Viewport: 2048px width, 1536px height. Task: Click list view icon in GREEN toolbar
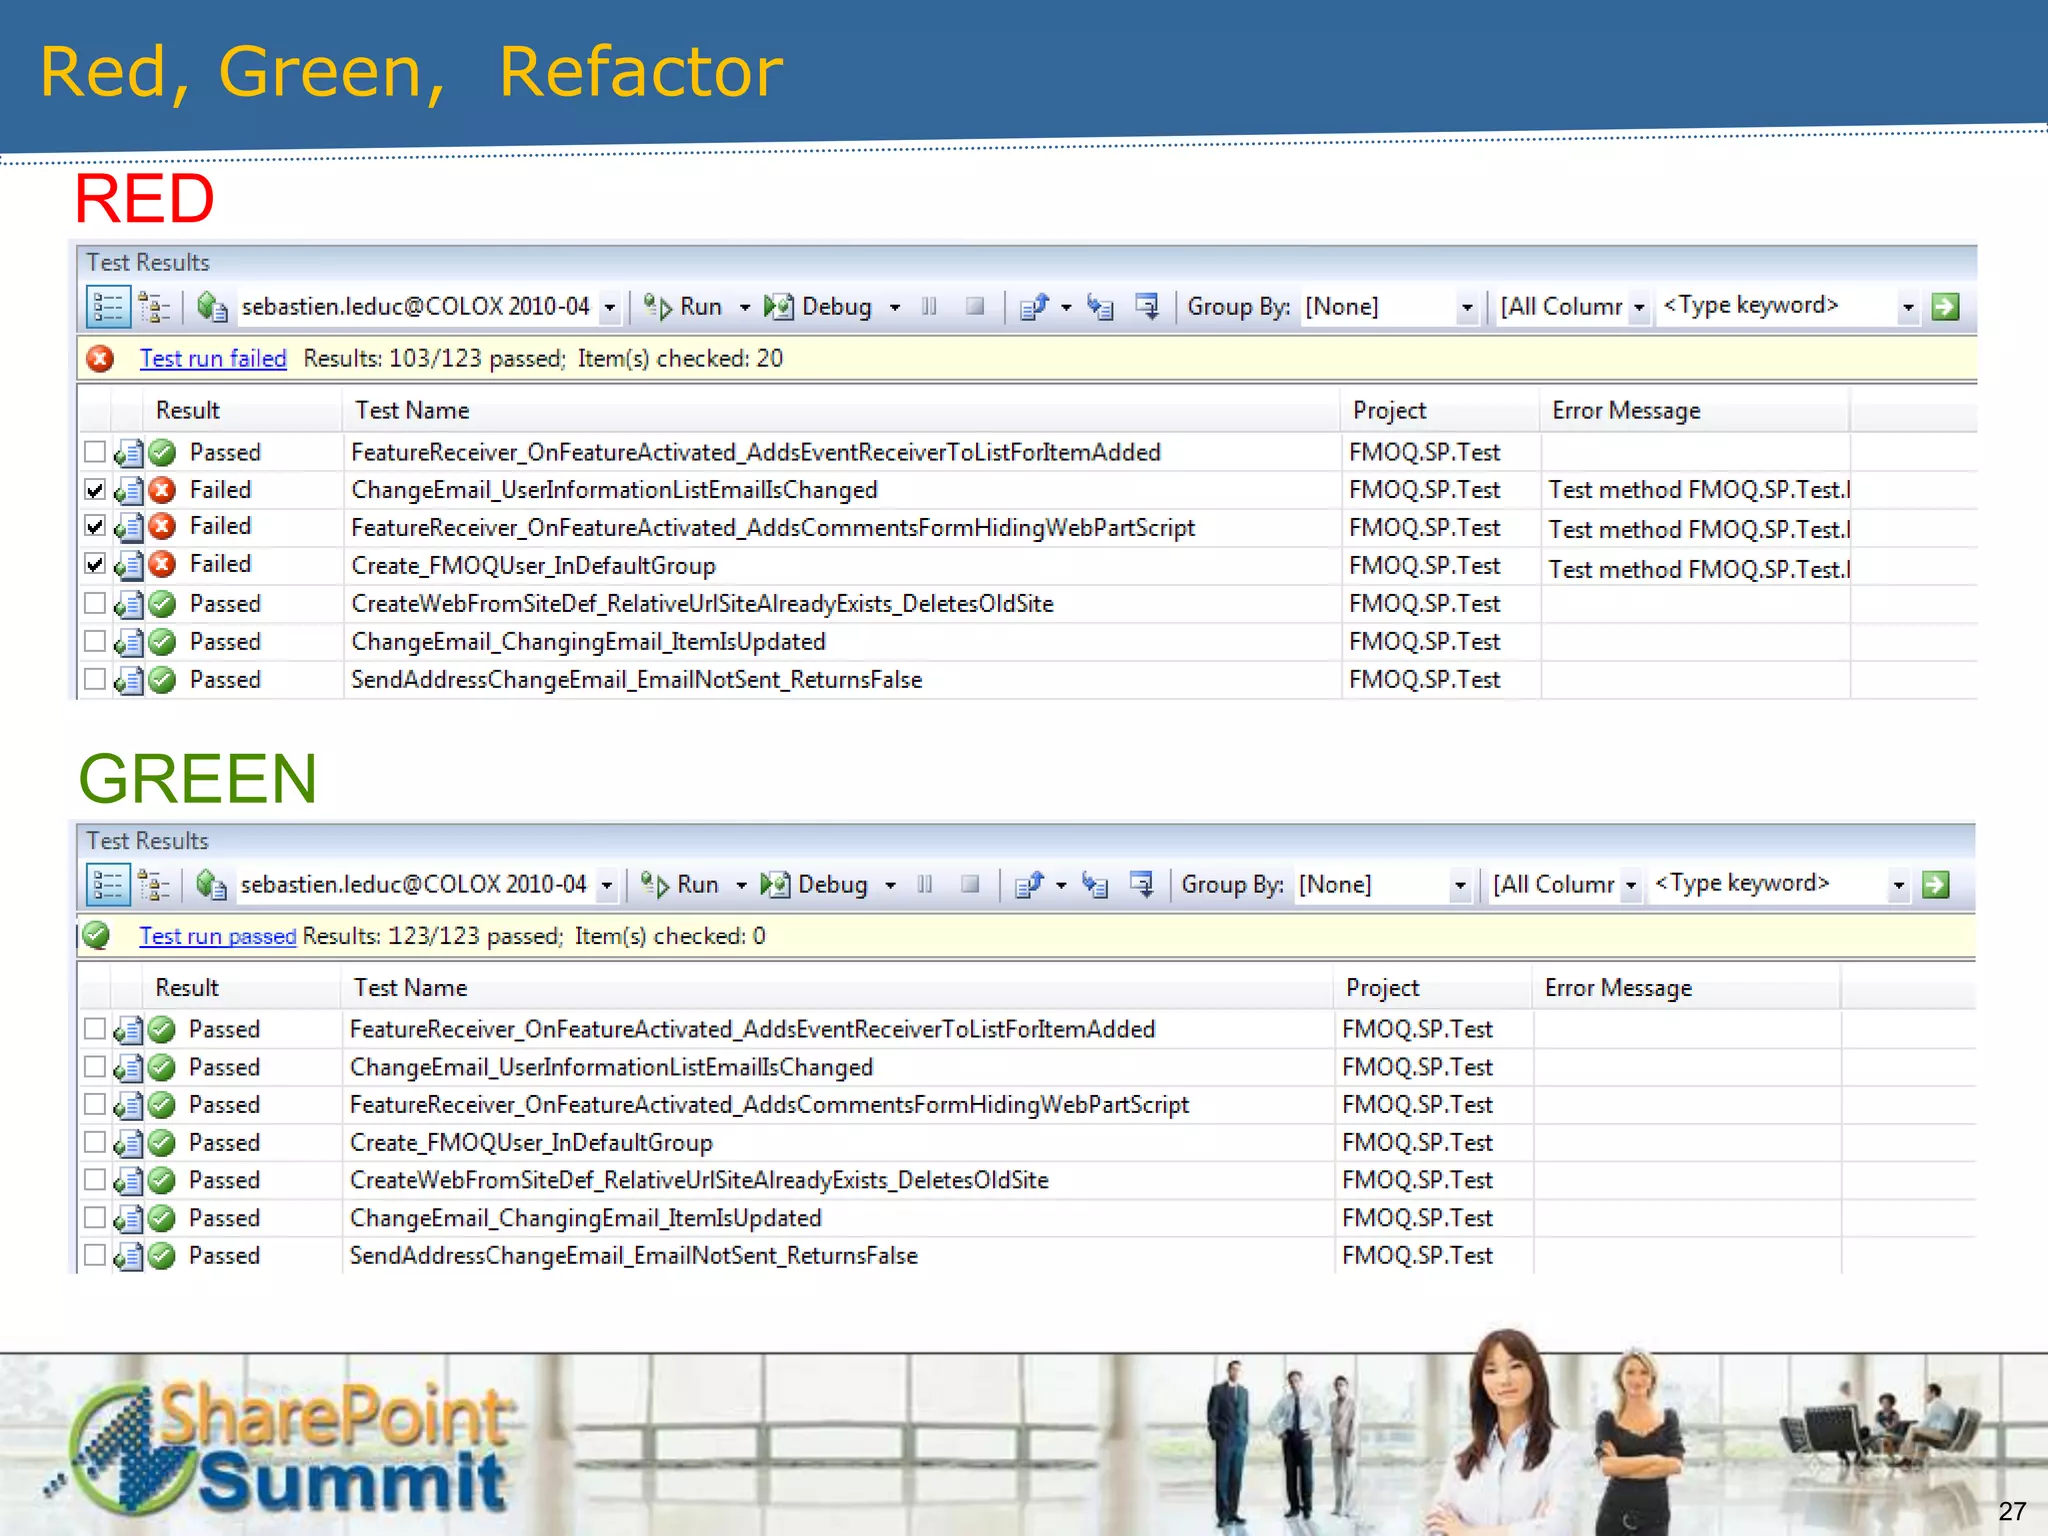pos(108,885)
